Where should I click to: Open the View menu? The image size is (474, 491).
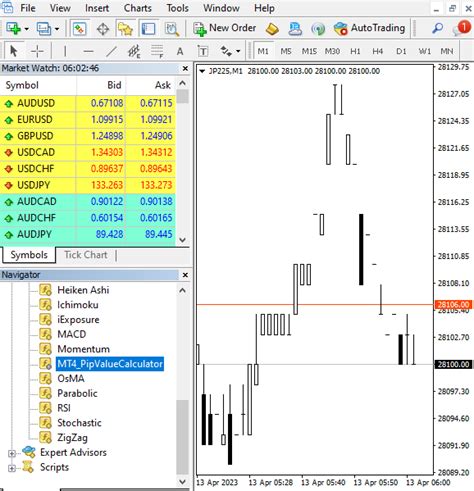point(60,8)
